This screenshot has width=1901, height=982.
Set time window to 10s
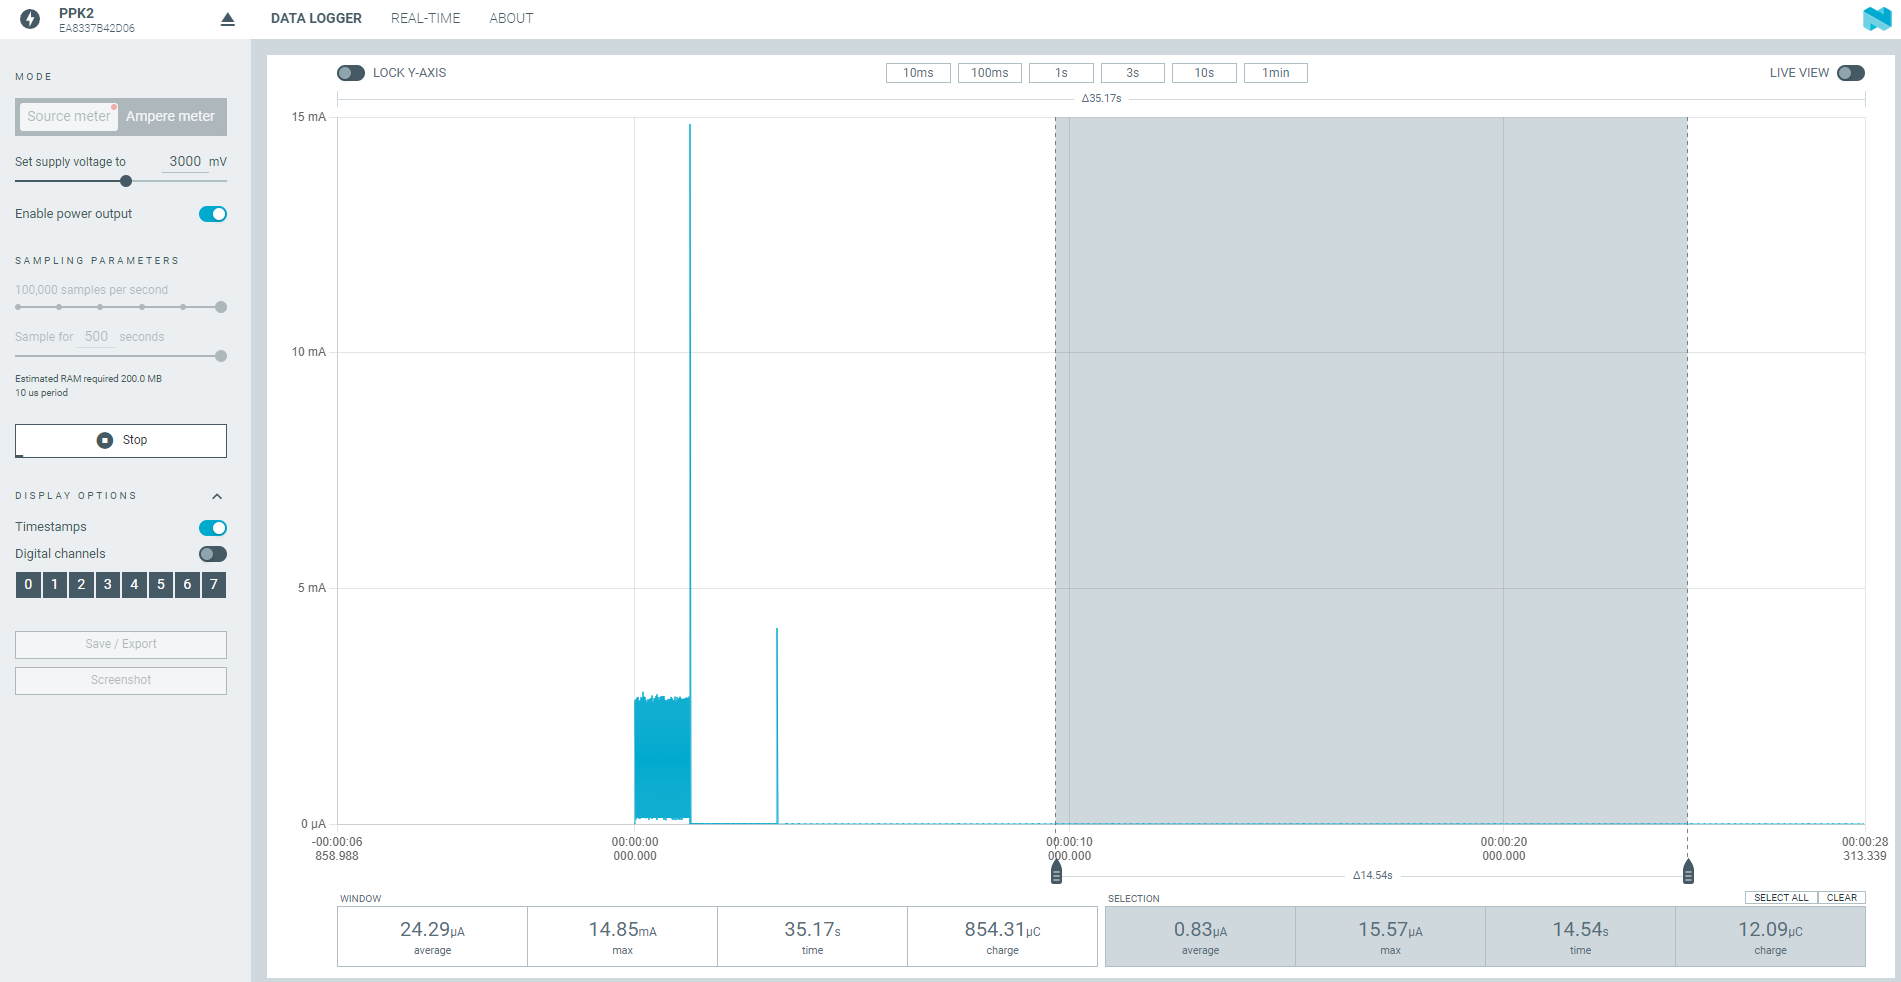[x=1204, y=73]
